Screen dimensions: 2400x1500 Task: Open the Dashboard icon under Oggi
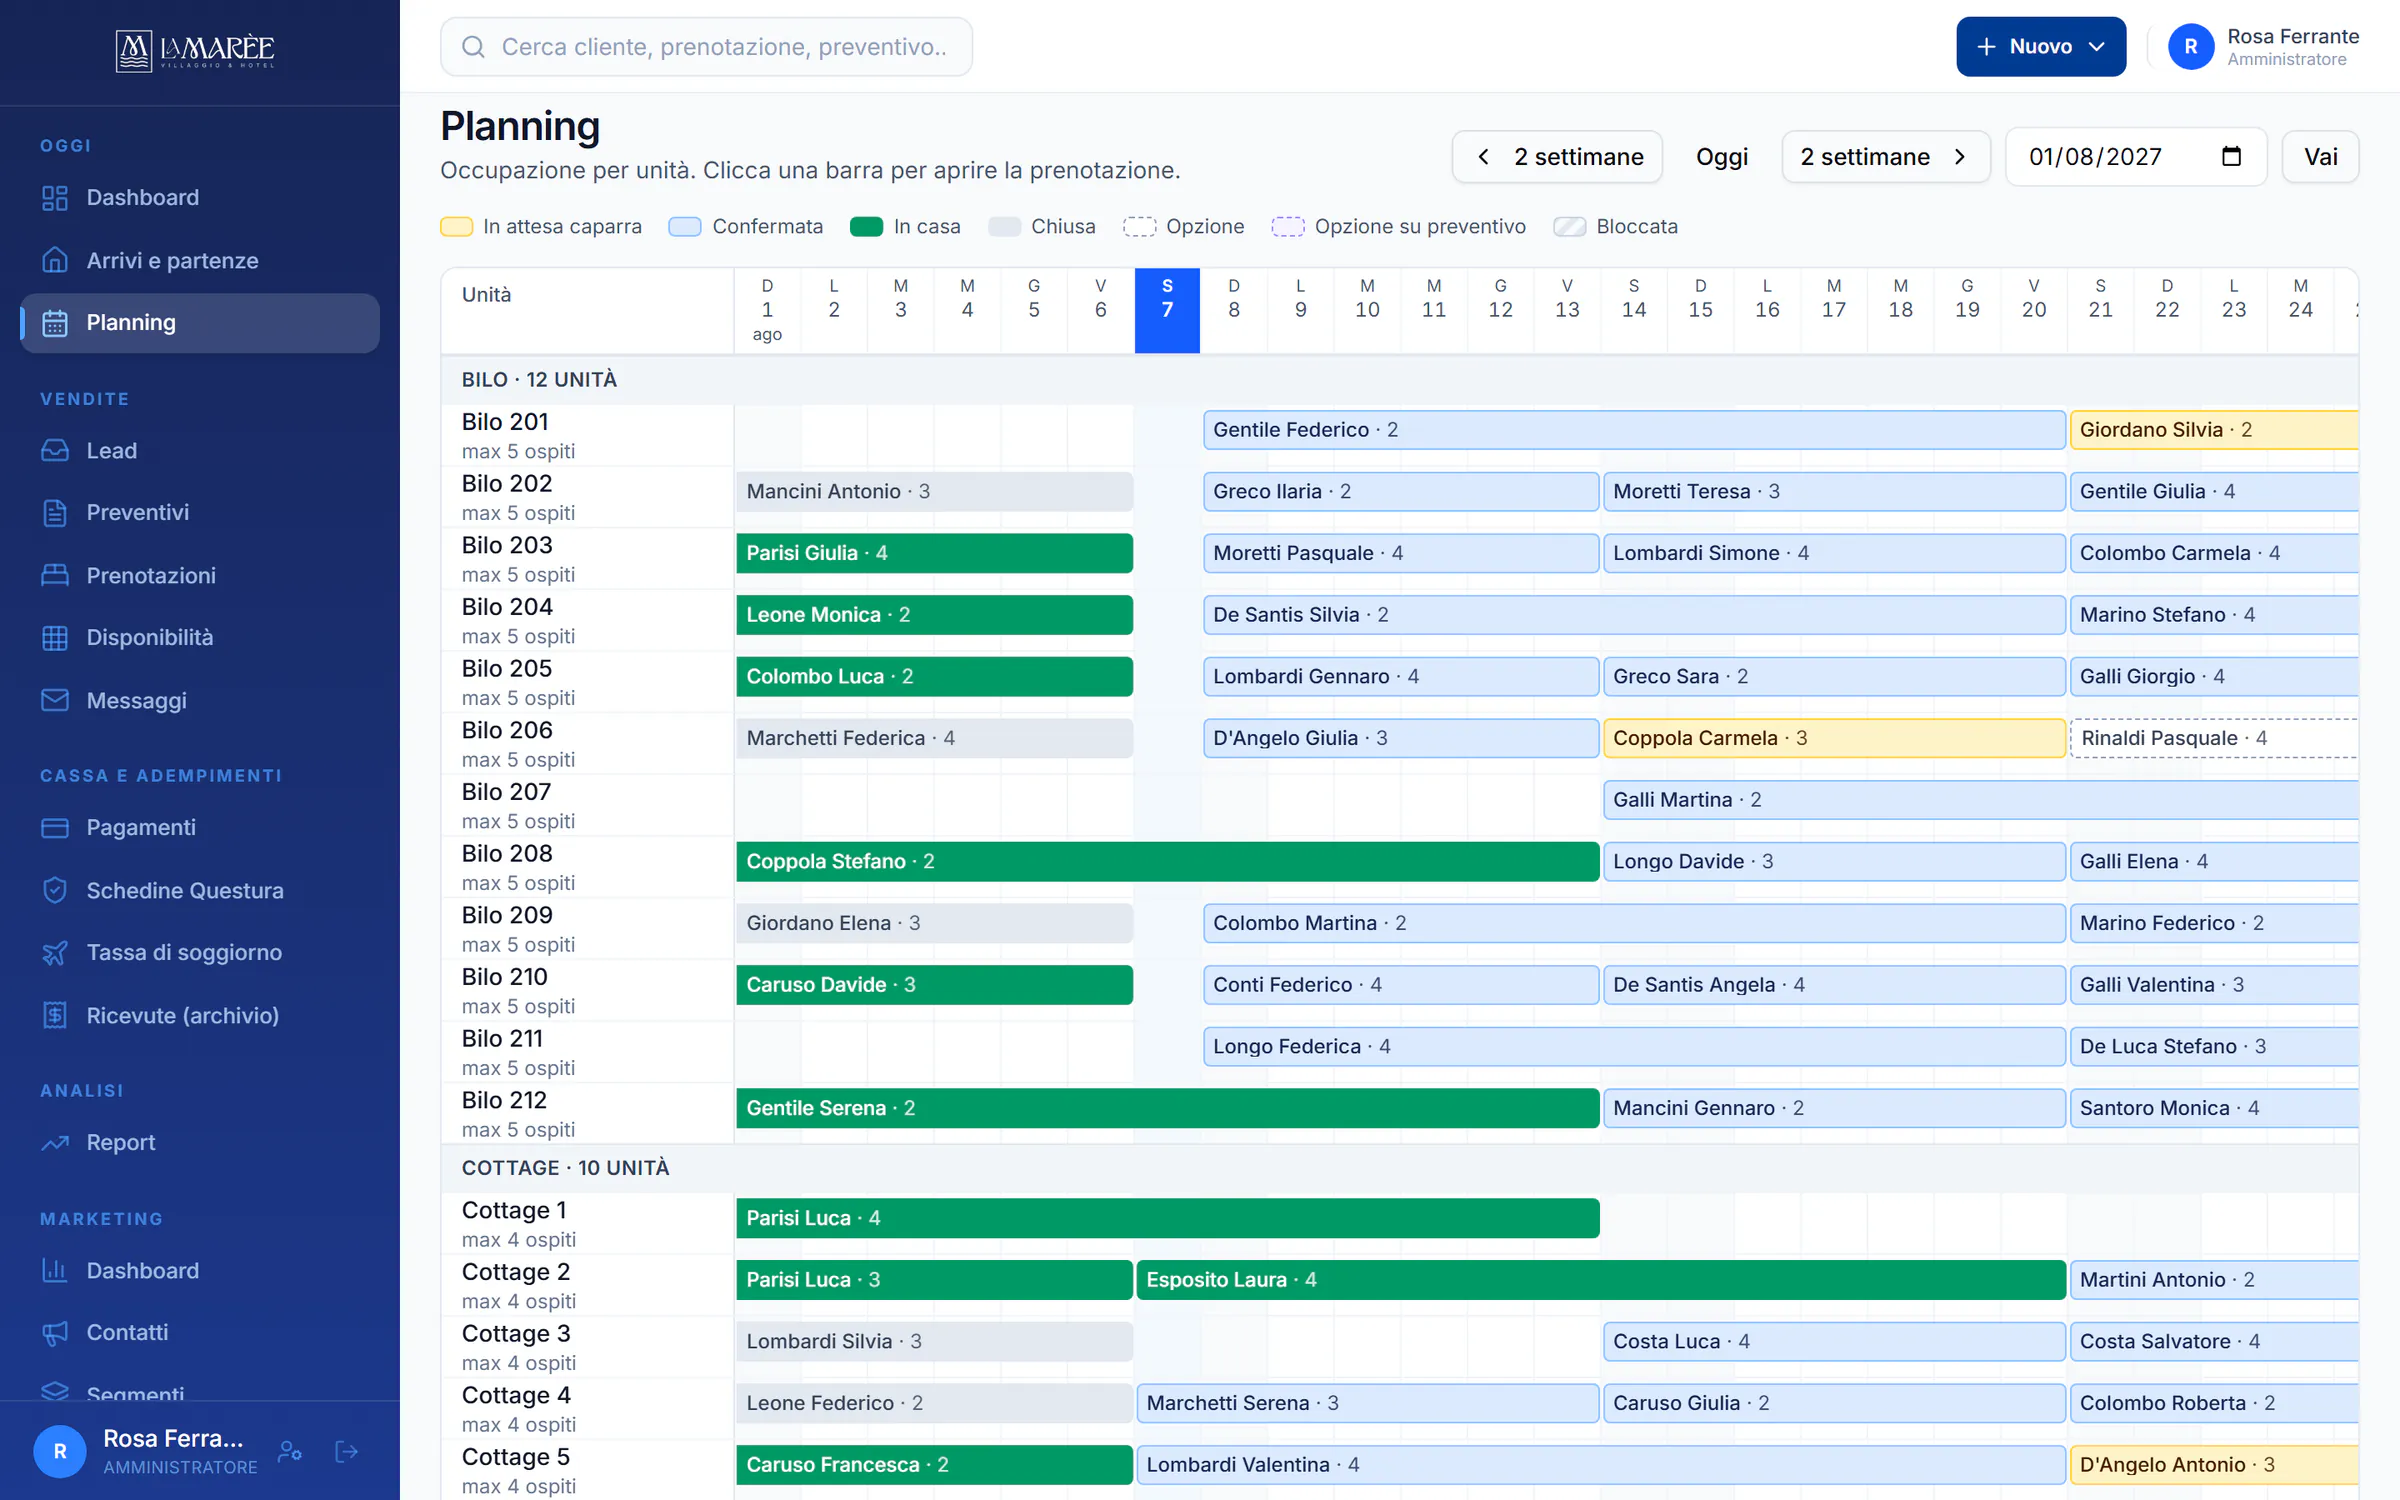point(55,198)
